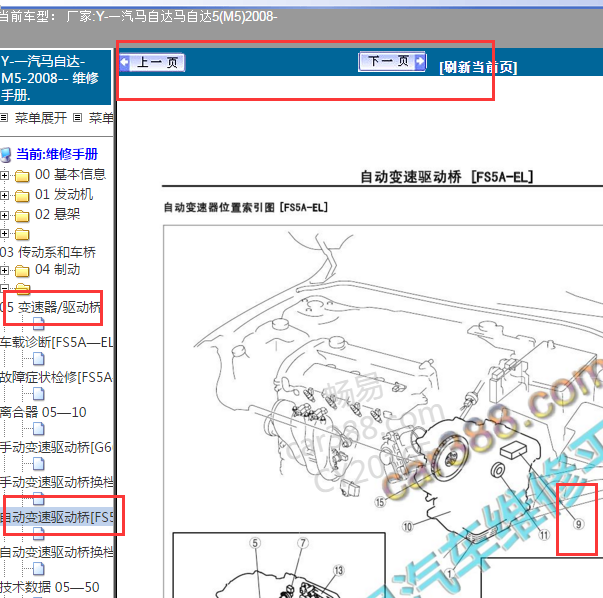Click callout number 13 in diagram
603x598 pixels.
338,570
